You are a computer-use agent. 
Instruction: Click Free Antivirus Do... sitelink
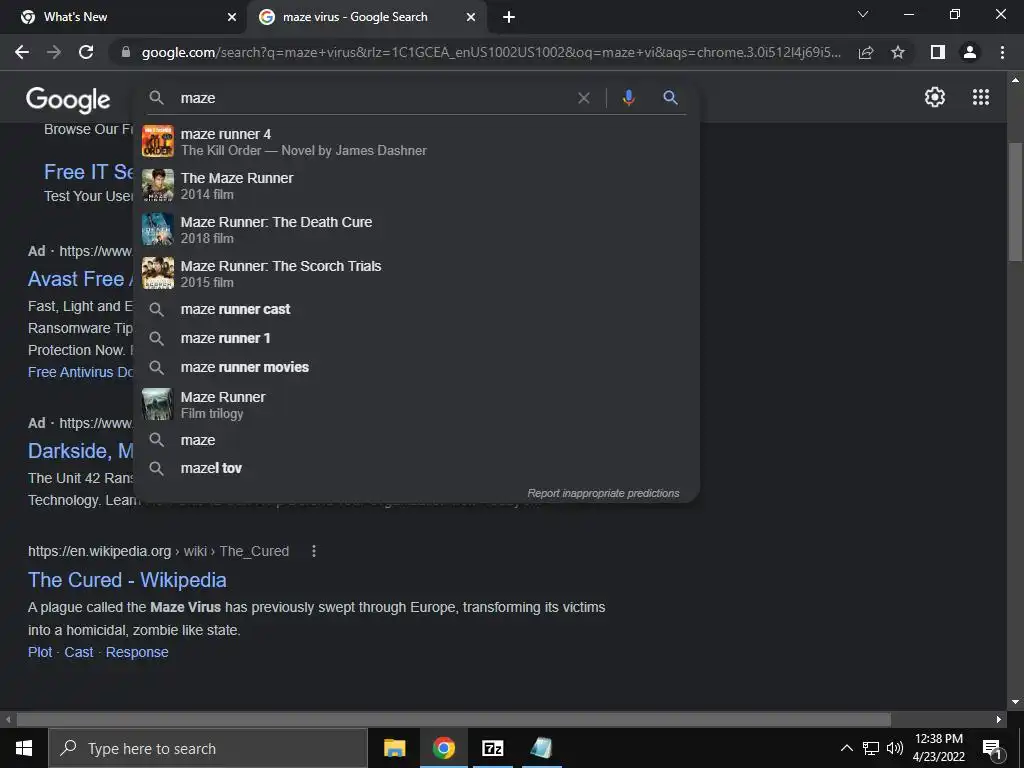(80, 372)
